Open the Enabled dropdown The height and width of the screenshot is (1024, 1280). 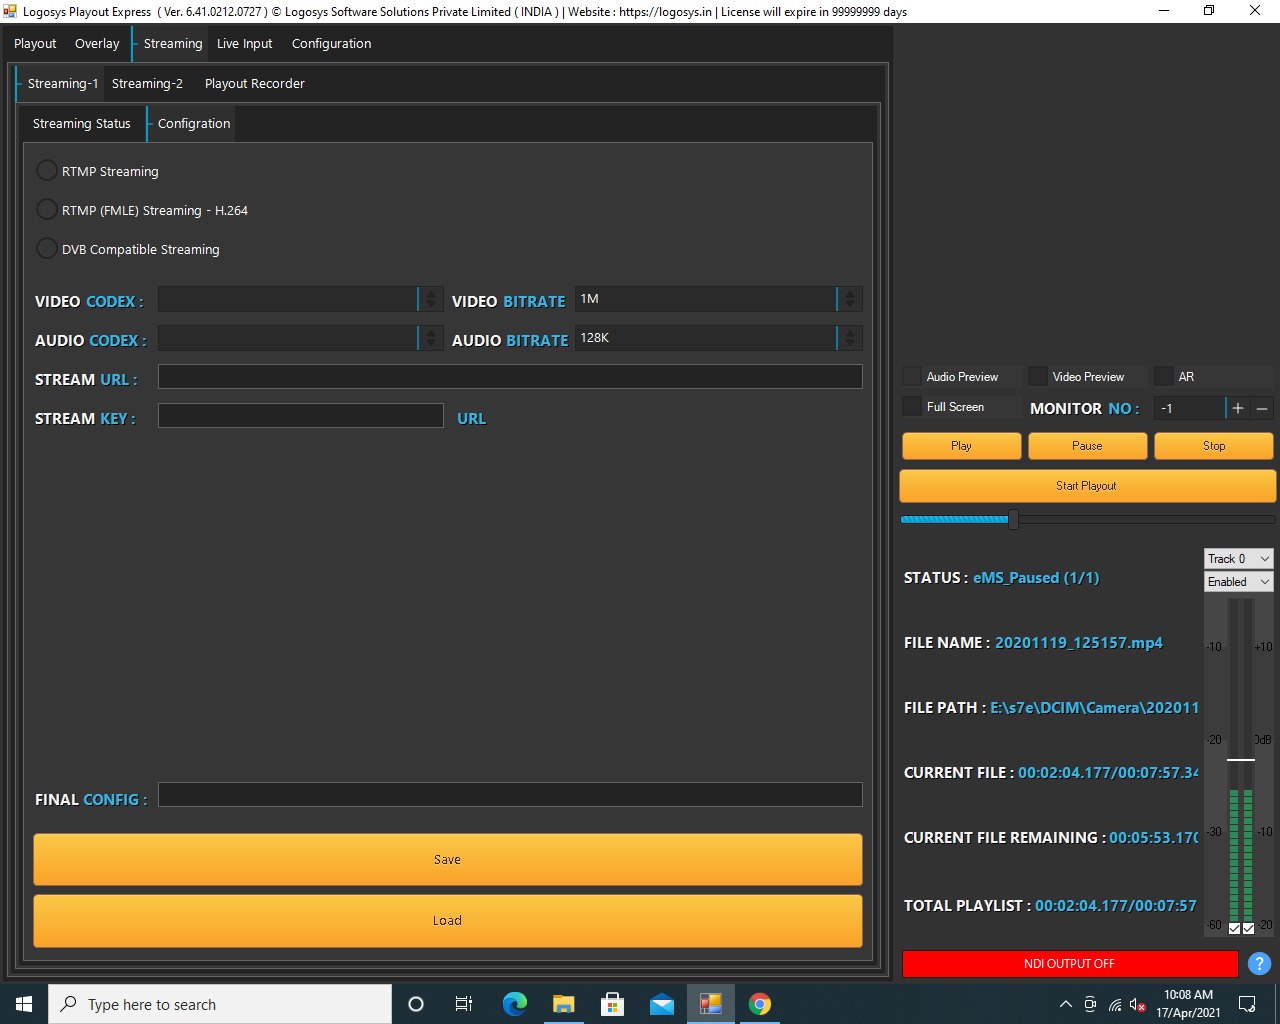[x=1238, y=581]
